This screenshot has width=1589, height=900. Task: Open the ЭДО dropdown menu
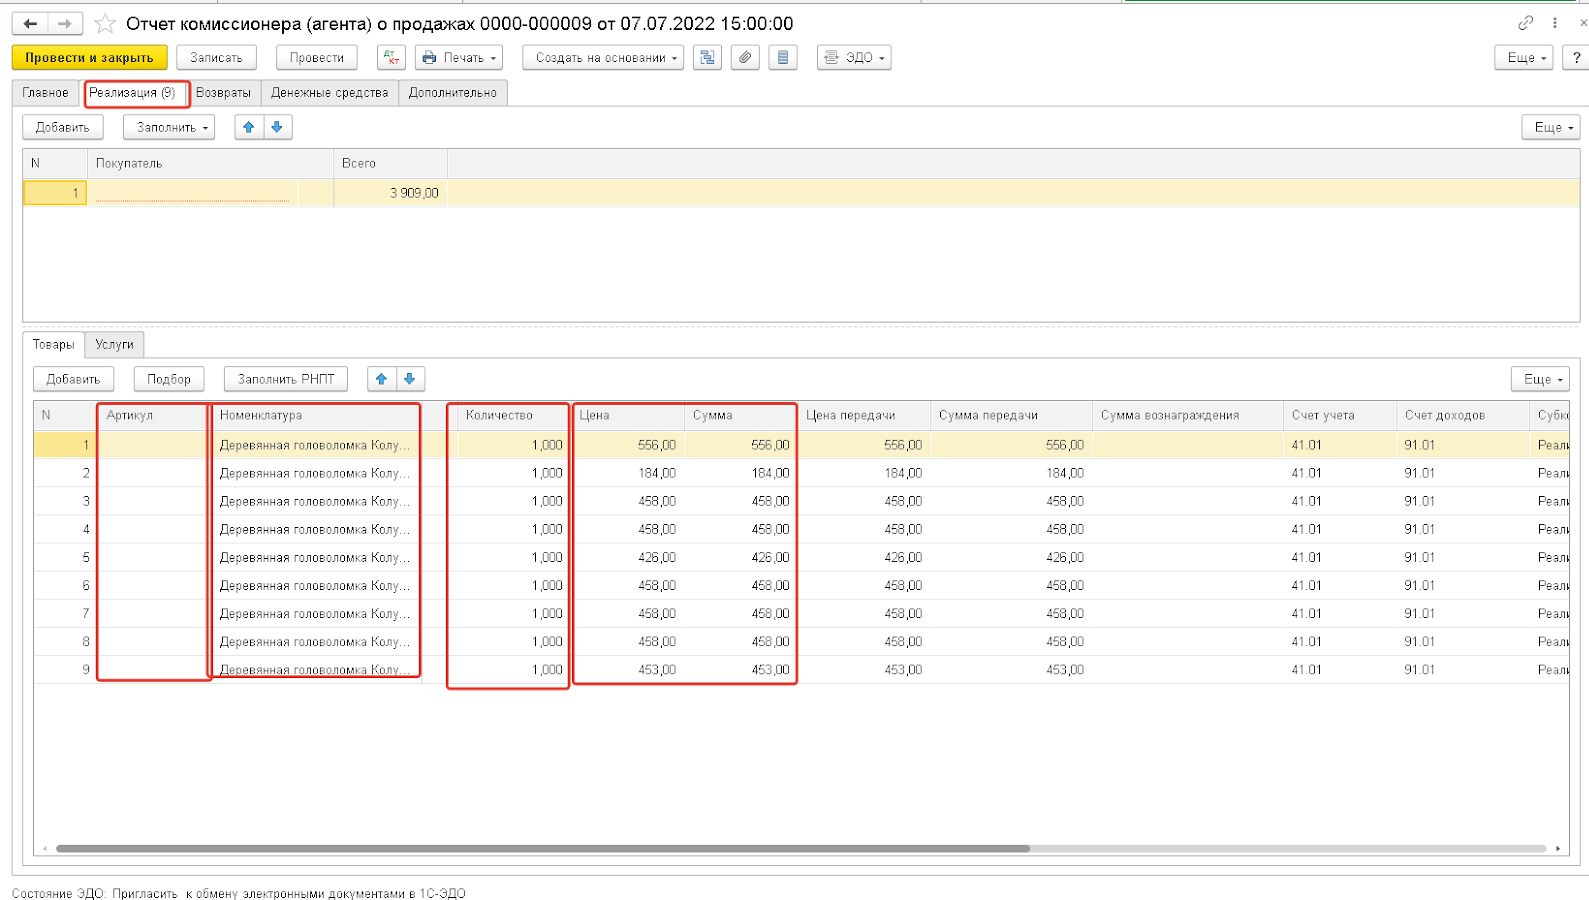(854, 58)
